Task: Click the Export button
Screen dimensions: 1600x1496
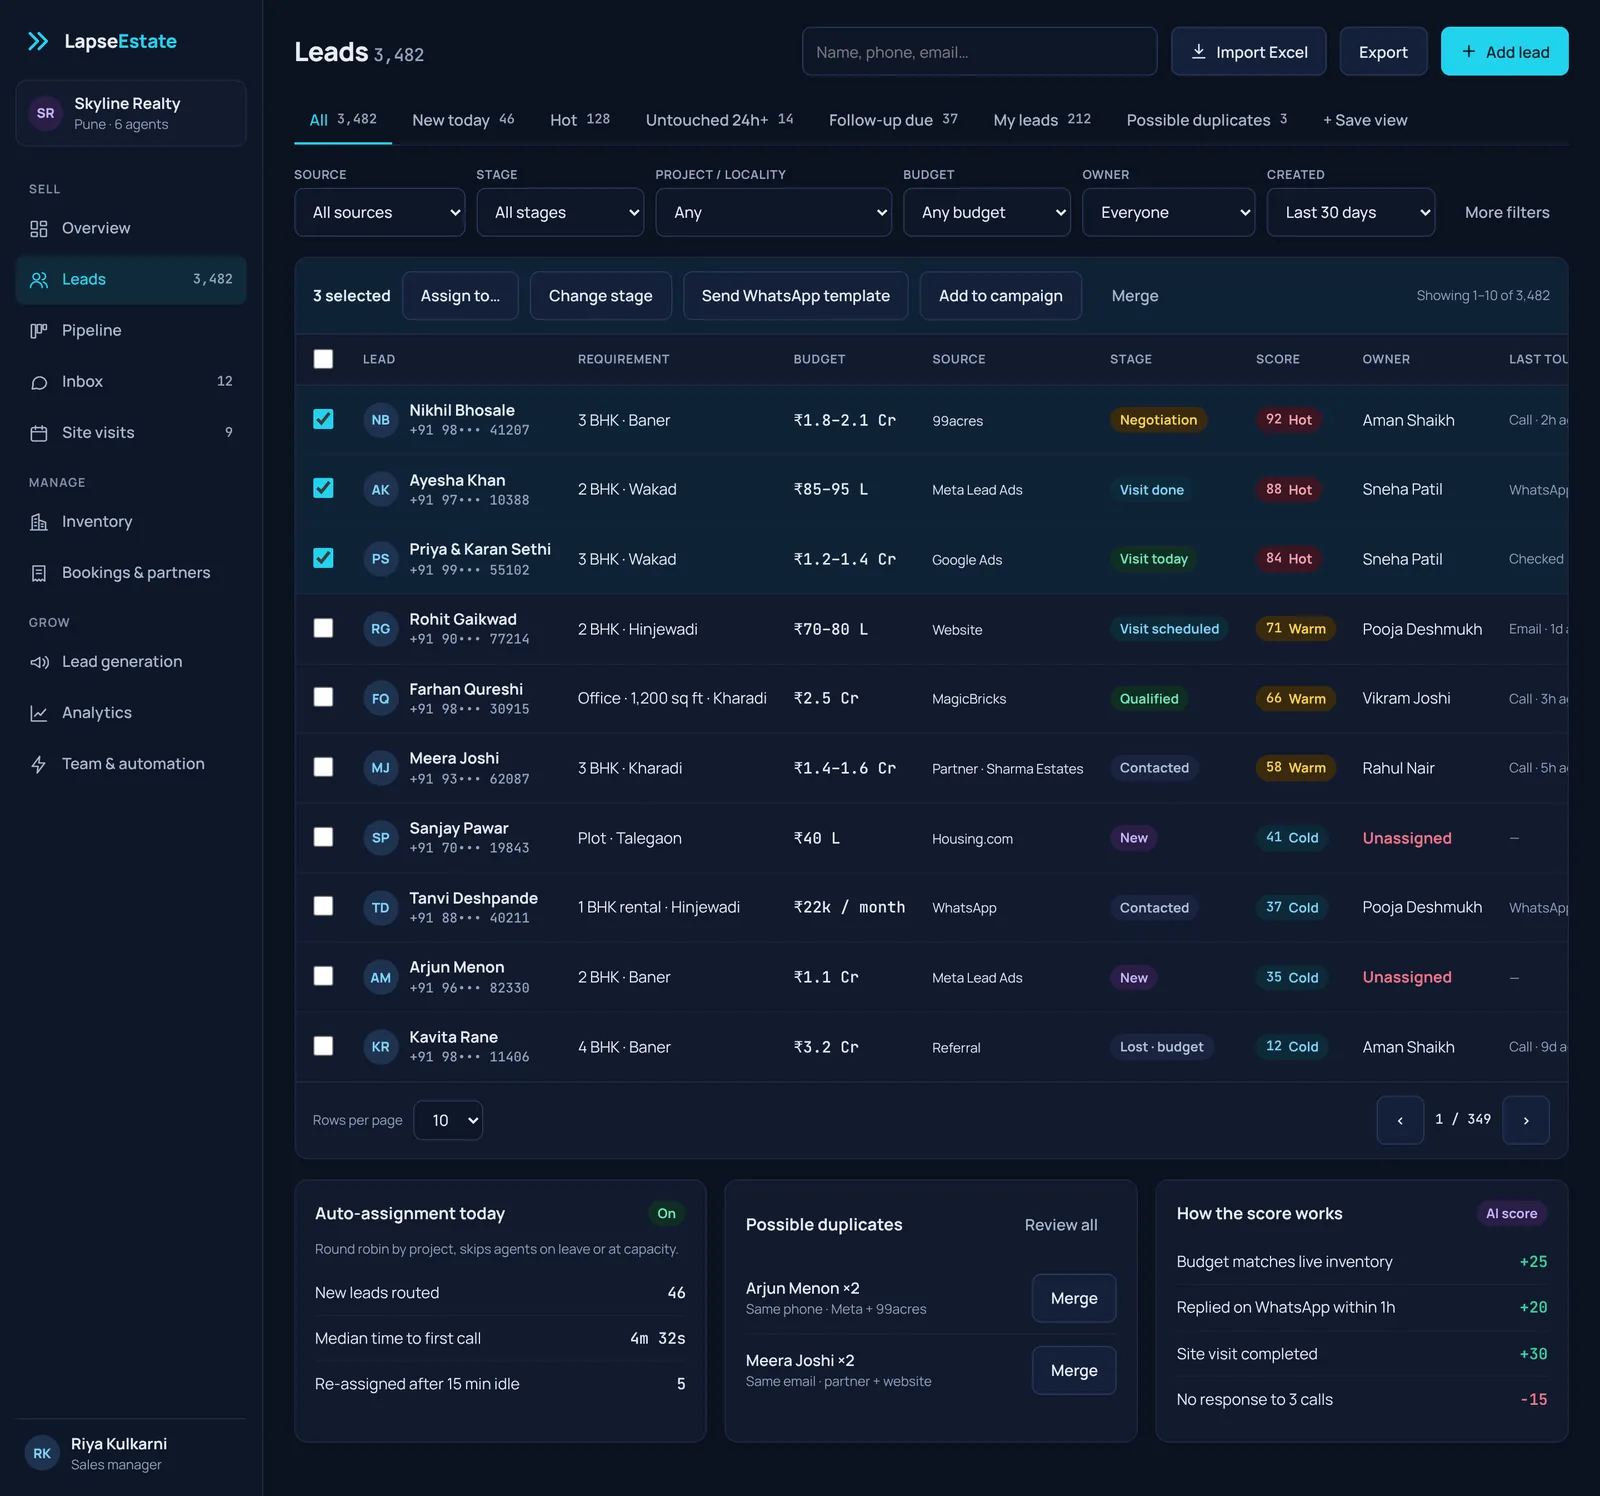Action: click(1383, 51)
